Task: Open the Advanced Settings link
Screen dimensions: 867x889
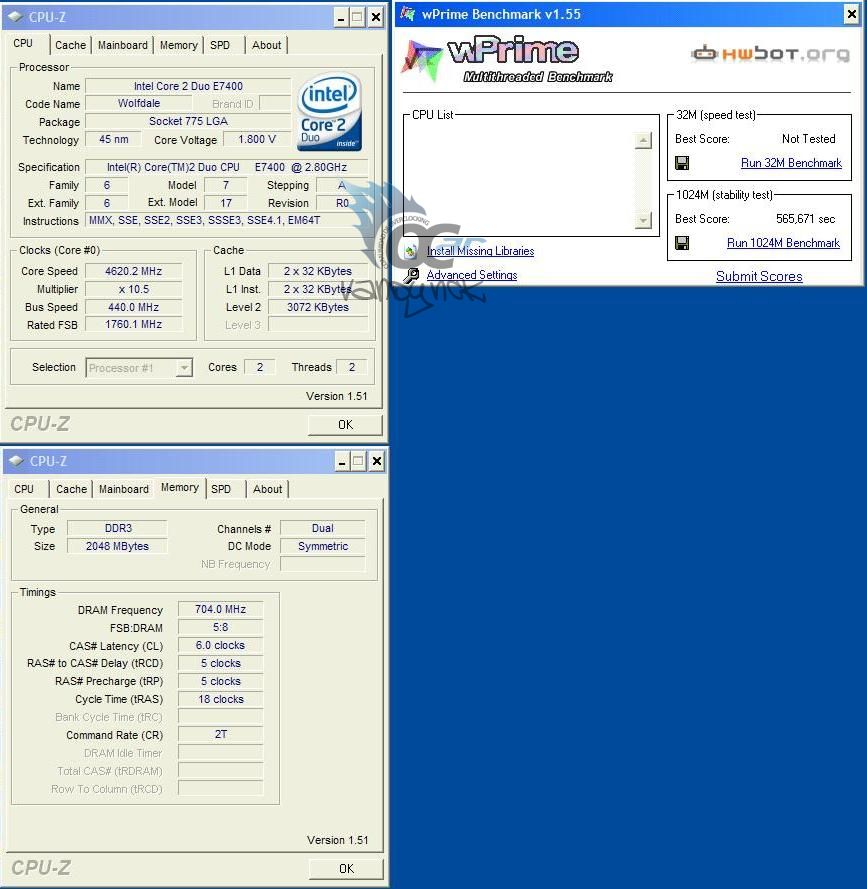Action: 472,275
